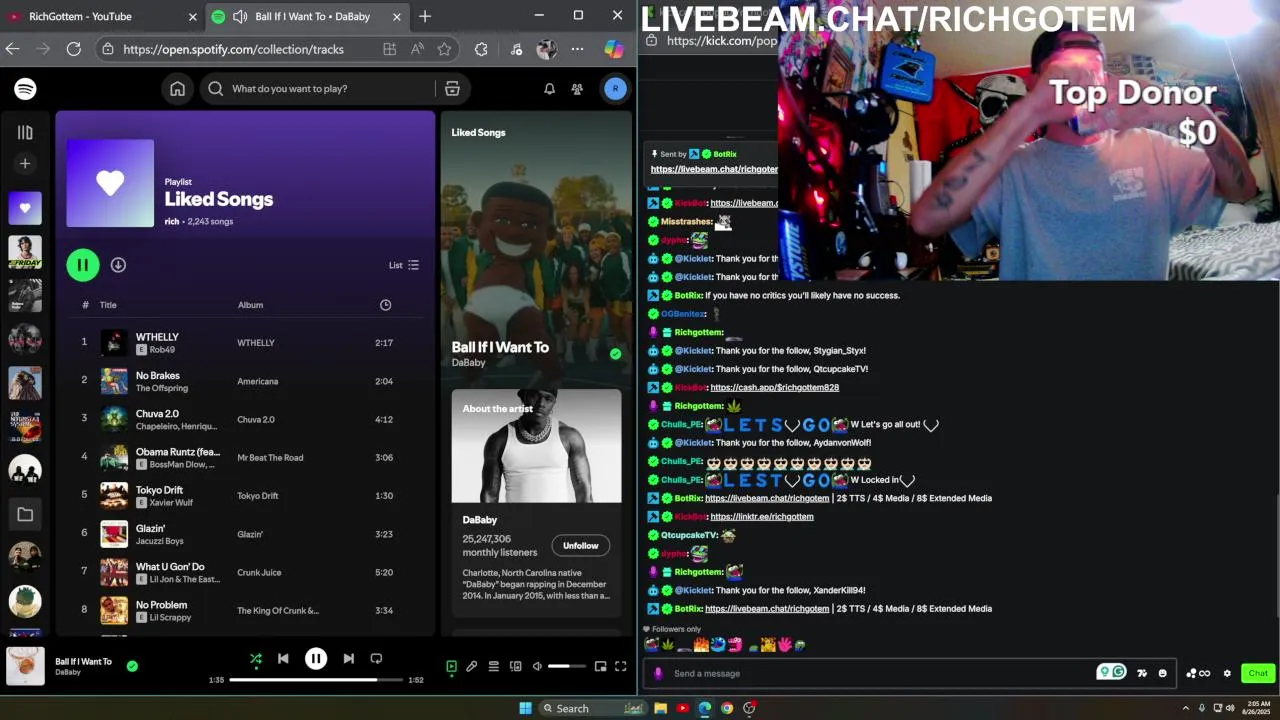The image size is (1280, 720).
Task: Skip to the previous track
Action: point(283,659)
